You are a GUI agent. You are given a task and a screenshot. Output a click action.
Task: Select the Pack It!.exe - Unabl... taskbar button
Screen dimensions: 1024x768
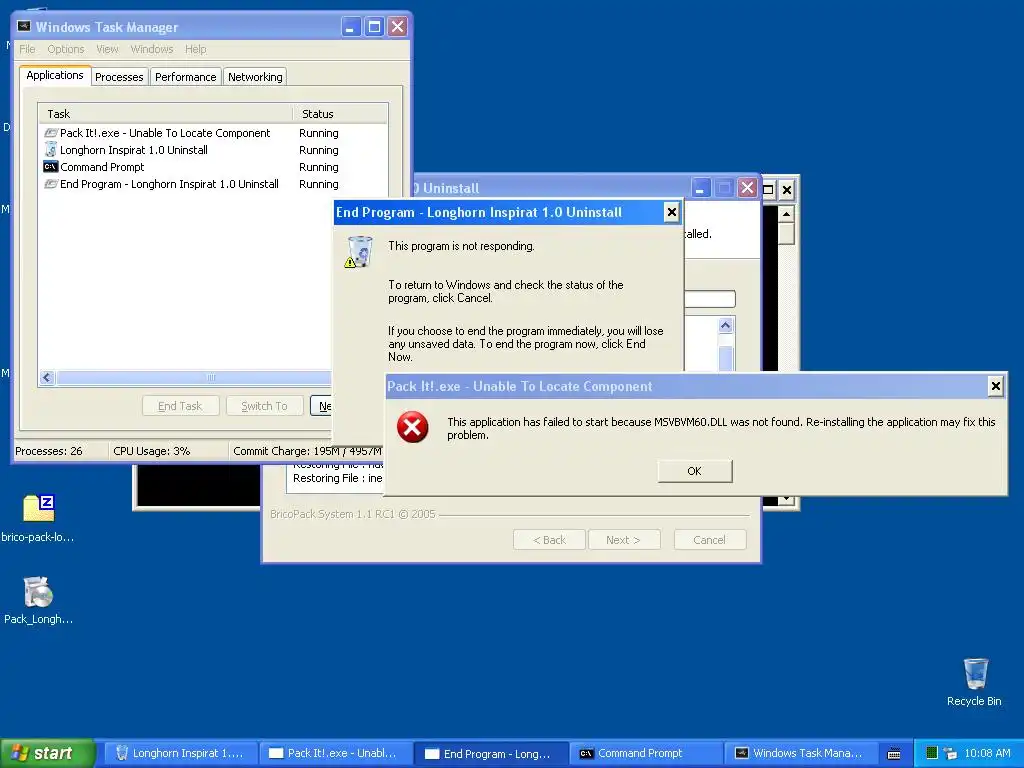[334, 753]
